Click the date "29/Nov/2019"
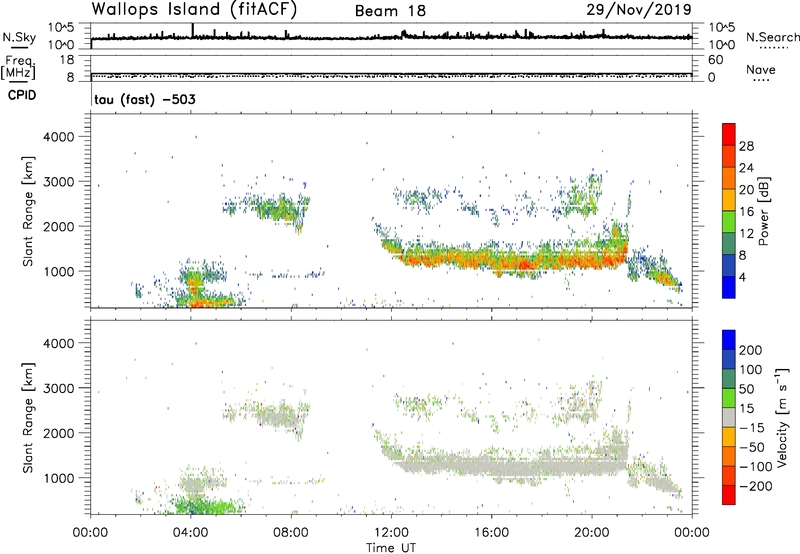800x554 pixels. coord(639,10)
